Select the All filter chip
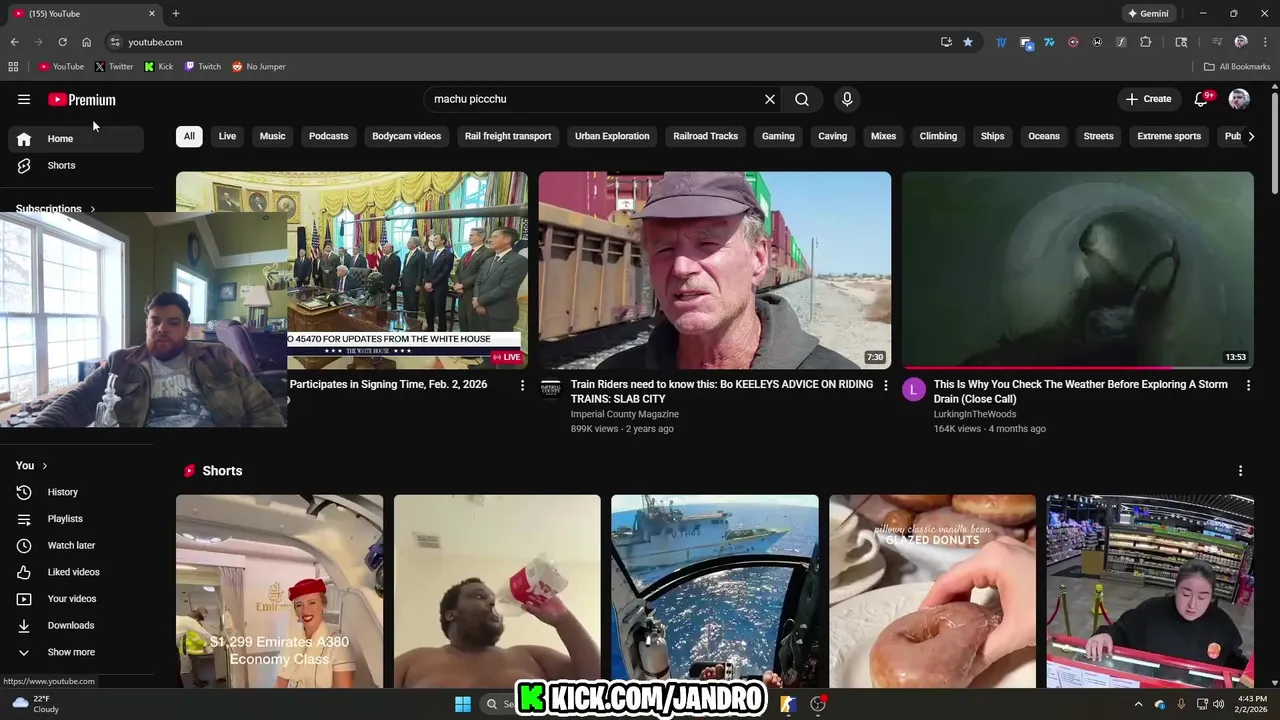 (x=189, y=136)
